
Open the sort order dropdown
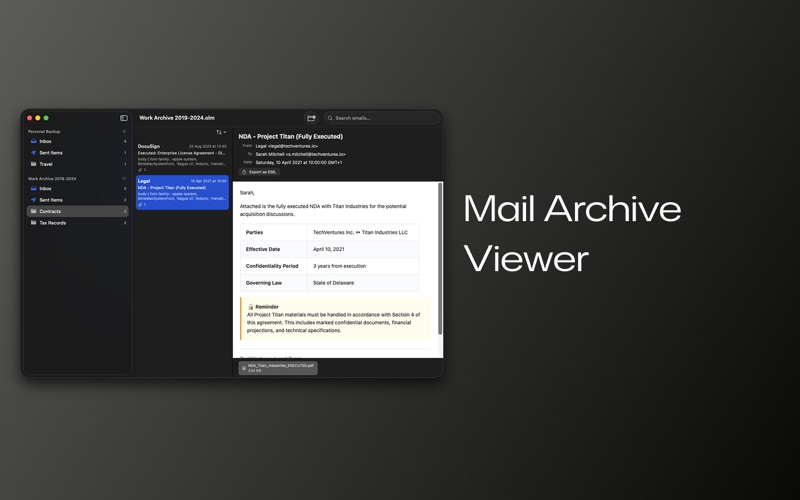click(x=221, y=132)
